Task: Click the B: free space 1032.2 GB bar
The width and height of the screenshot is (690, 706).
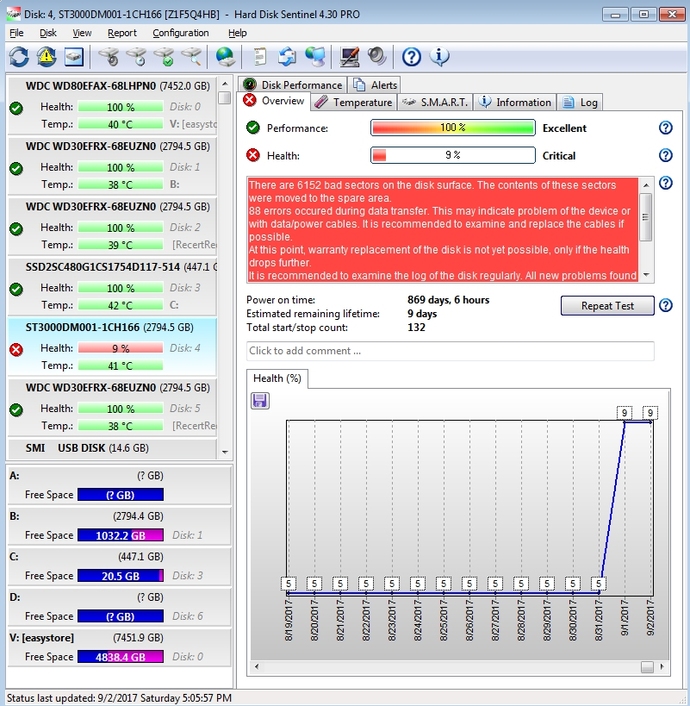Action: click(120, 535)
